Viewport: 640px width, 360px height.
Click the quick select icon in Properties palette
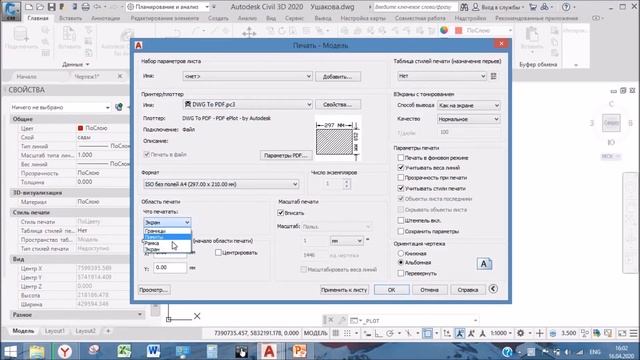(119, 107)
